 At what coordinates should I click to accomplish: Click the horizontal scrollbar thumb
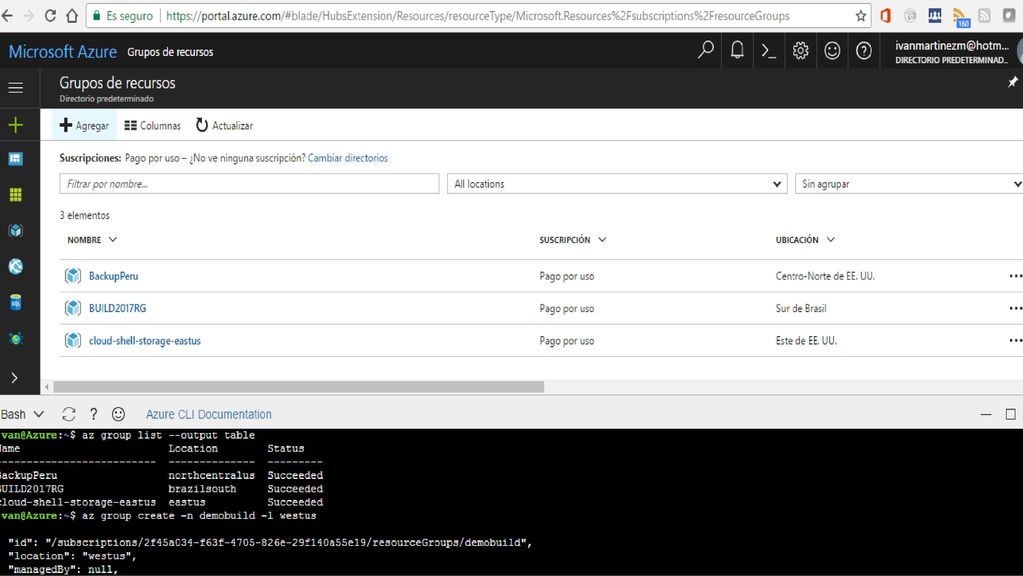(299, 387)
